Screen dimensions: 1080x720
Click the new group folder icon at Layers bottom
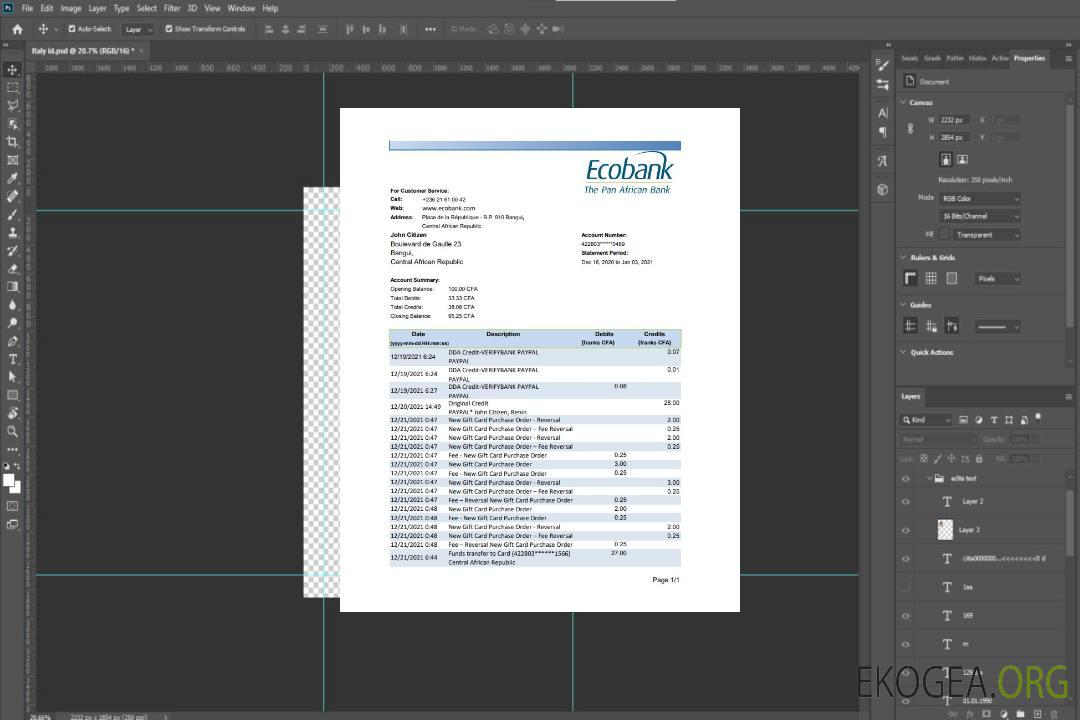click(1020, 714)
